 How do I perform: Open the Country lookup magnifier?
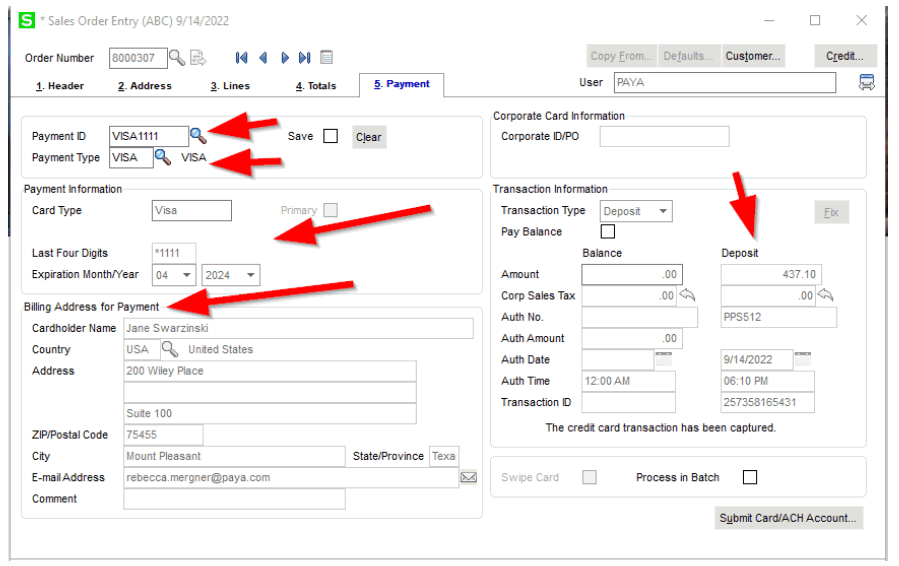click(170, 349)
